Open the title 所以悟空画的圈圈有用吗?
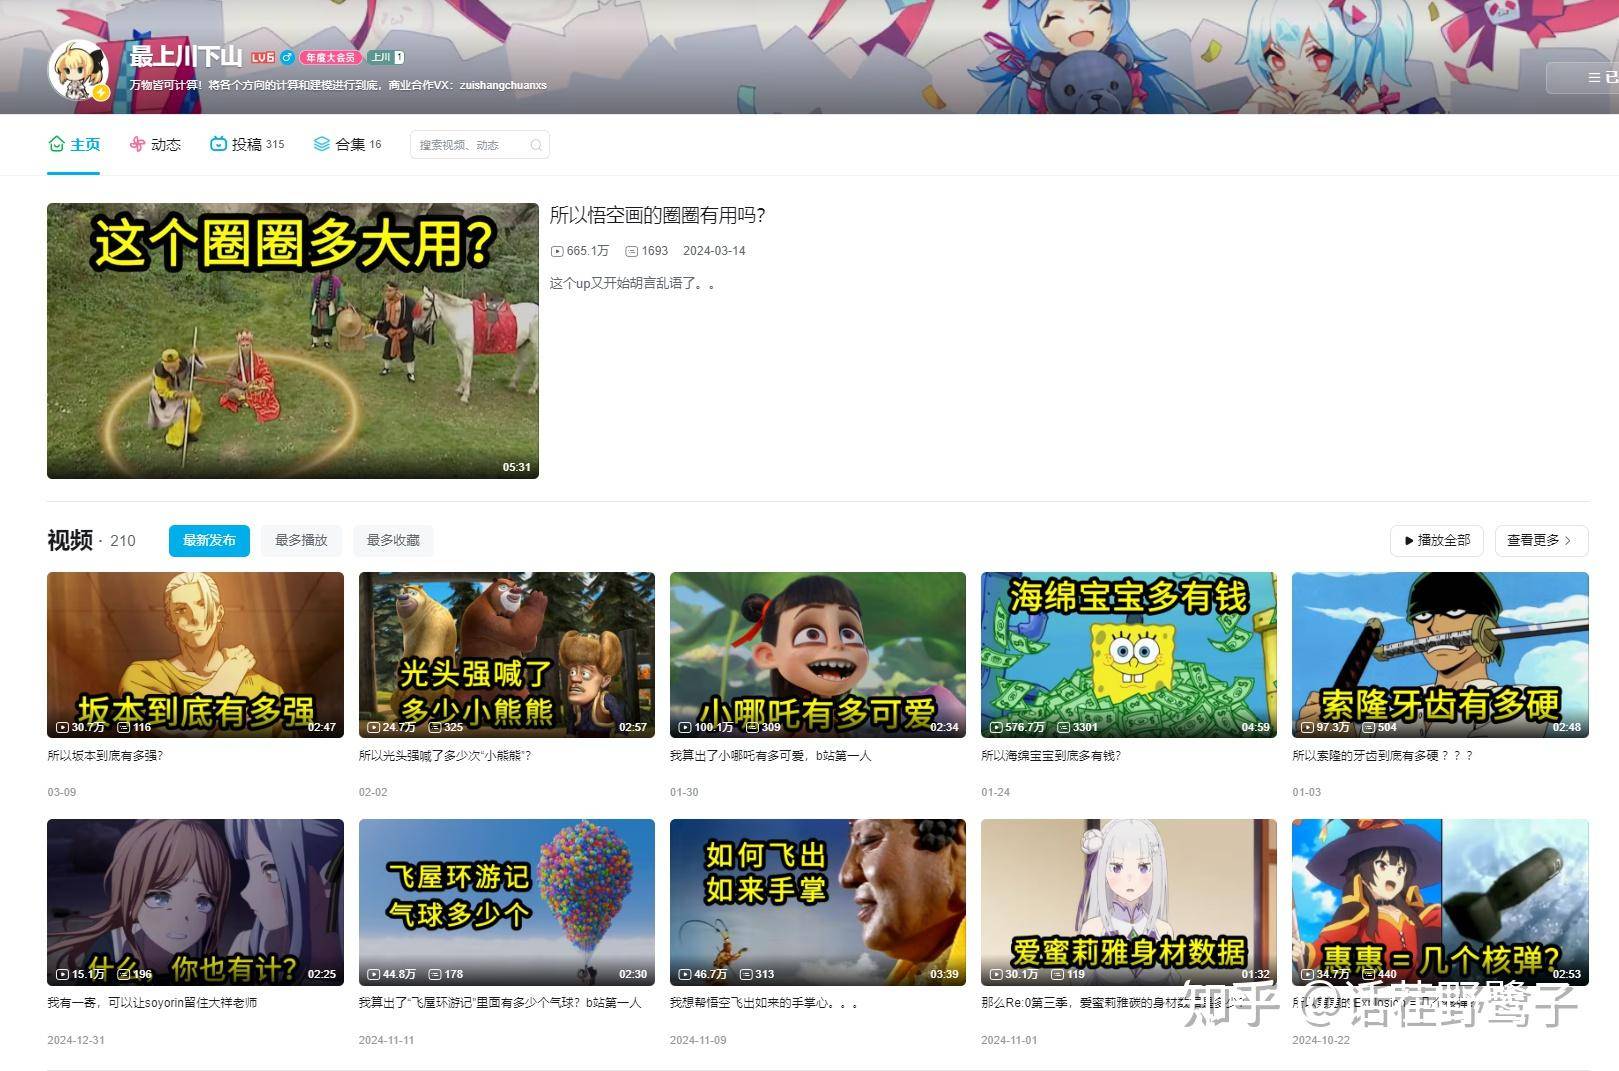 pos(657,215)
